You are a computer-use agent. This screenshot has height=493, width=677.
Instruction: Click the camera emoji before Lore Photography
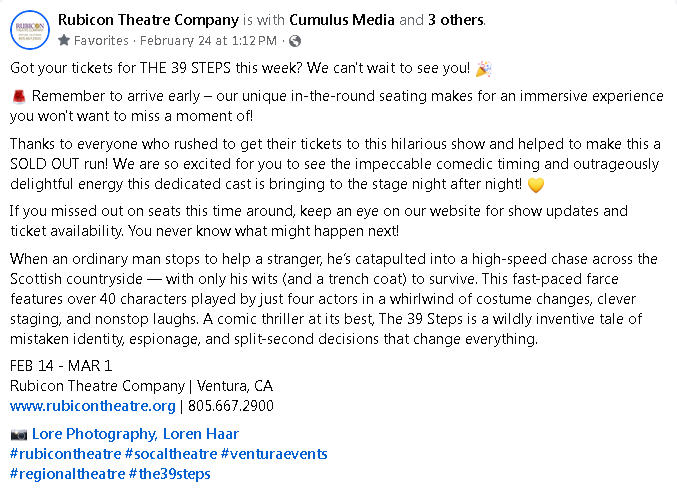click(x=19, y=434)
